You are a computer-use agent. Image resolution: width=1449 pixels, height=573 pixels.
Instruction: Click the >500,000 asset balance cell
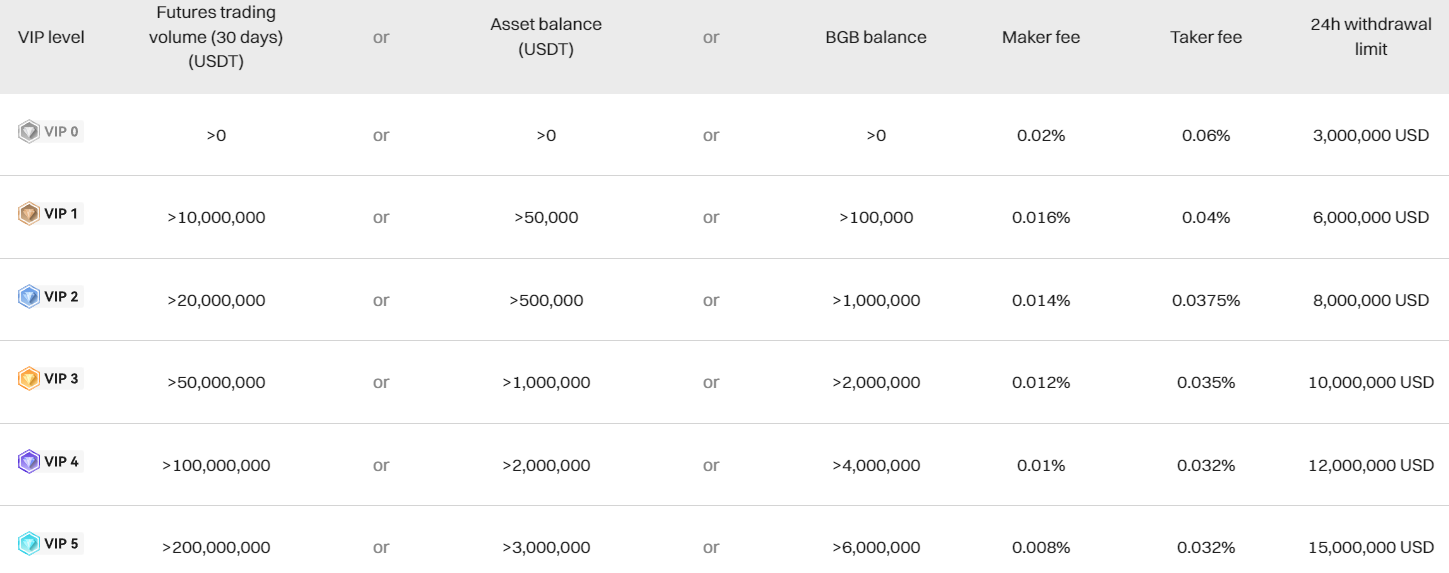(x=546, y=300)
